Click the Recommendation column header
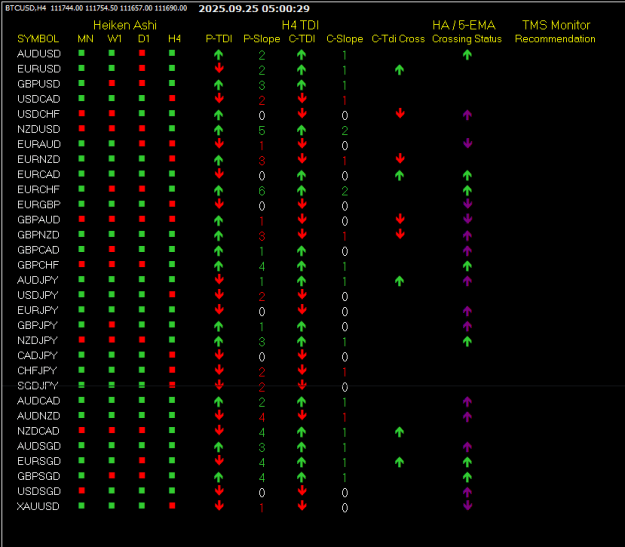 click(x=555, y=39)
